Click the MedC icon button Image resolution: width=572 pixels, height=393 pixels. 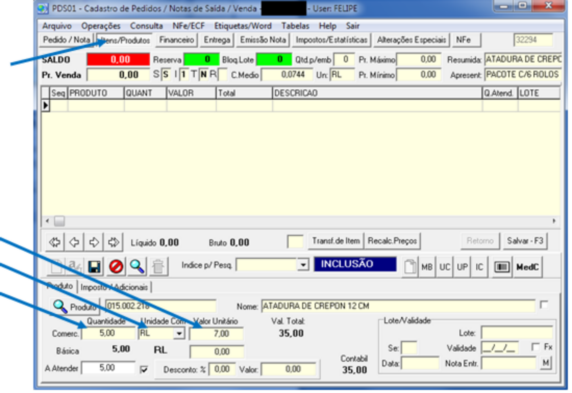coord(527,267)
